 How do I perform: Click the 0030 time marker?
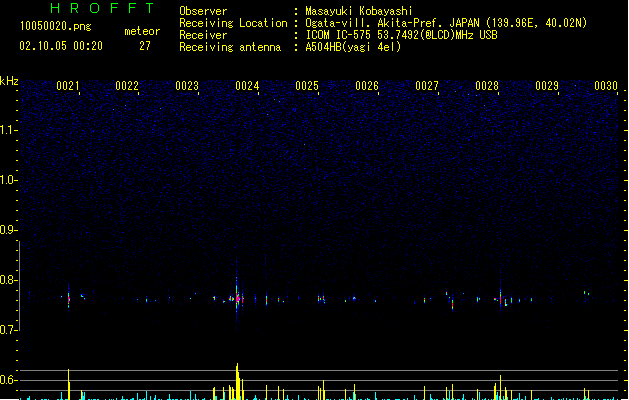606,86
